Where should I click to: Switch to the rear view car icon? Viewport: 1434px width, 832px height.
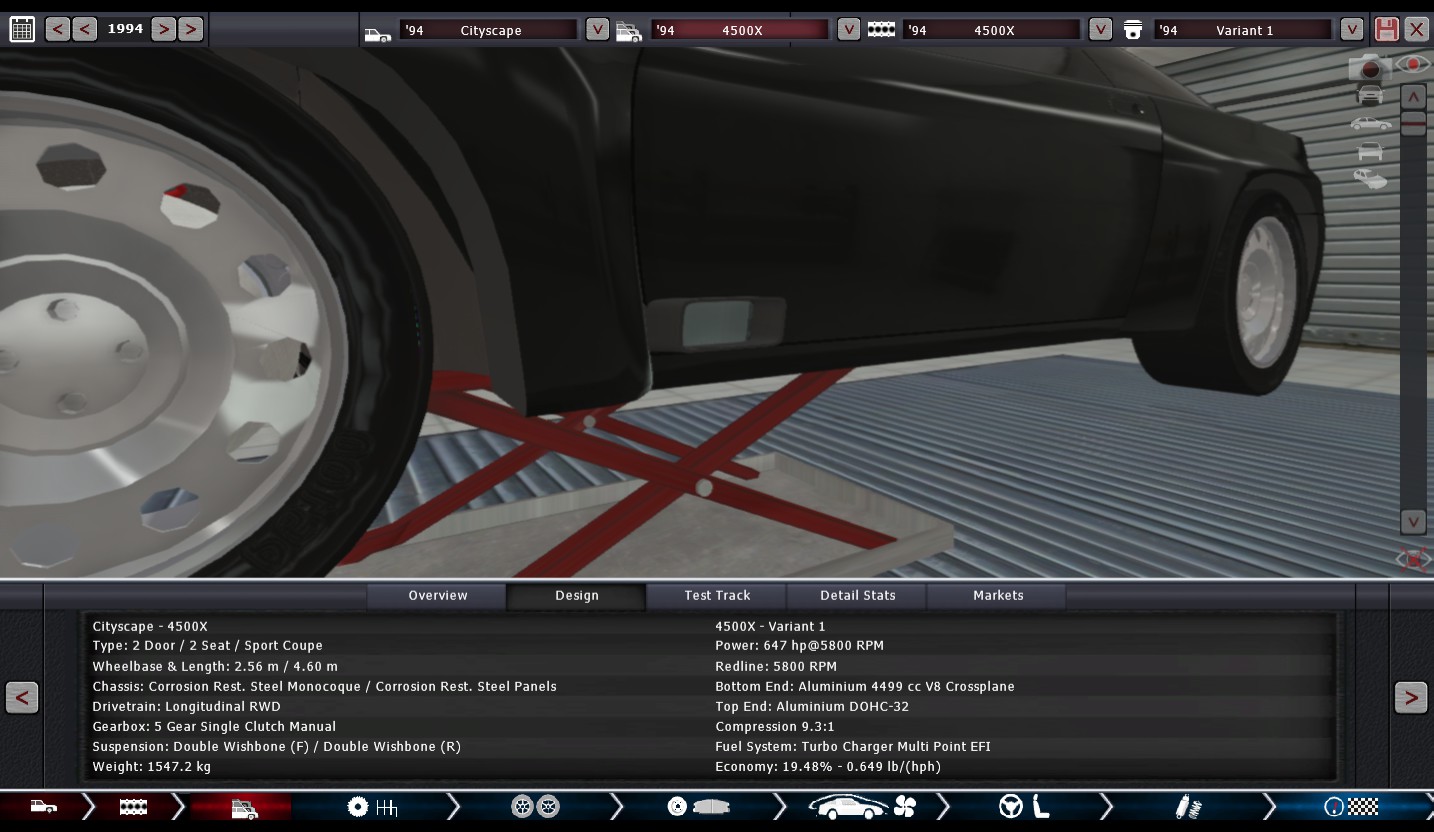tap(1370, 152)
